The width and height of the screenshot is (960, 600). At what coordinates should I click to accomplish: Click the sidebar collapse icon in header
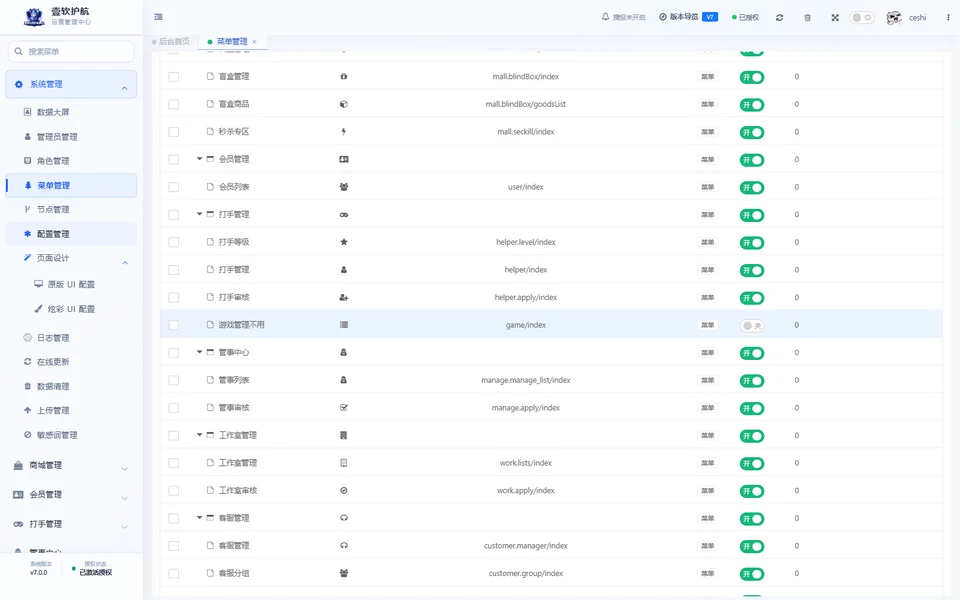tap(159, 17)
